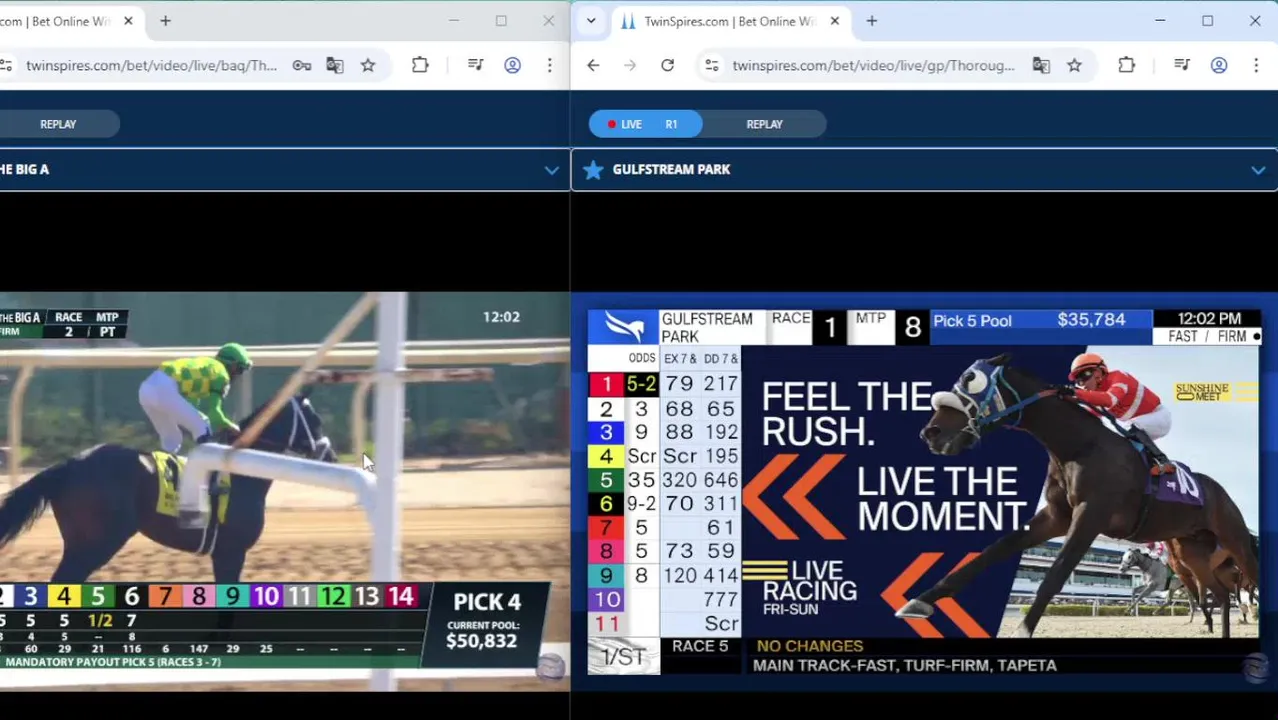Screen dimensions: 1278x720
Task: Bookmark the page with left window's star icon
Action: tap(368, 66)
